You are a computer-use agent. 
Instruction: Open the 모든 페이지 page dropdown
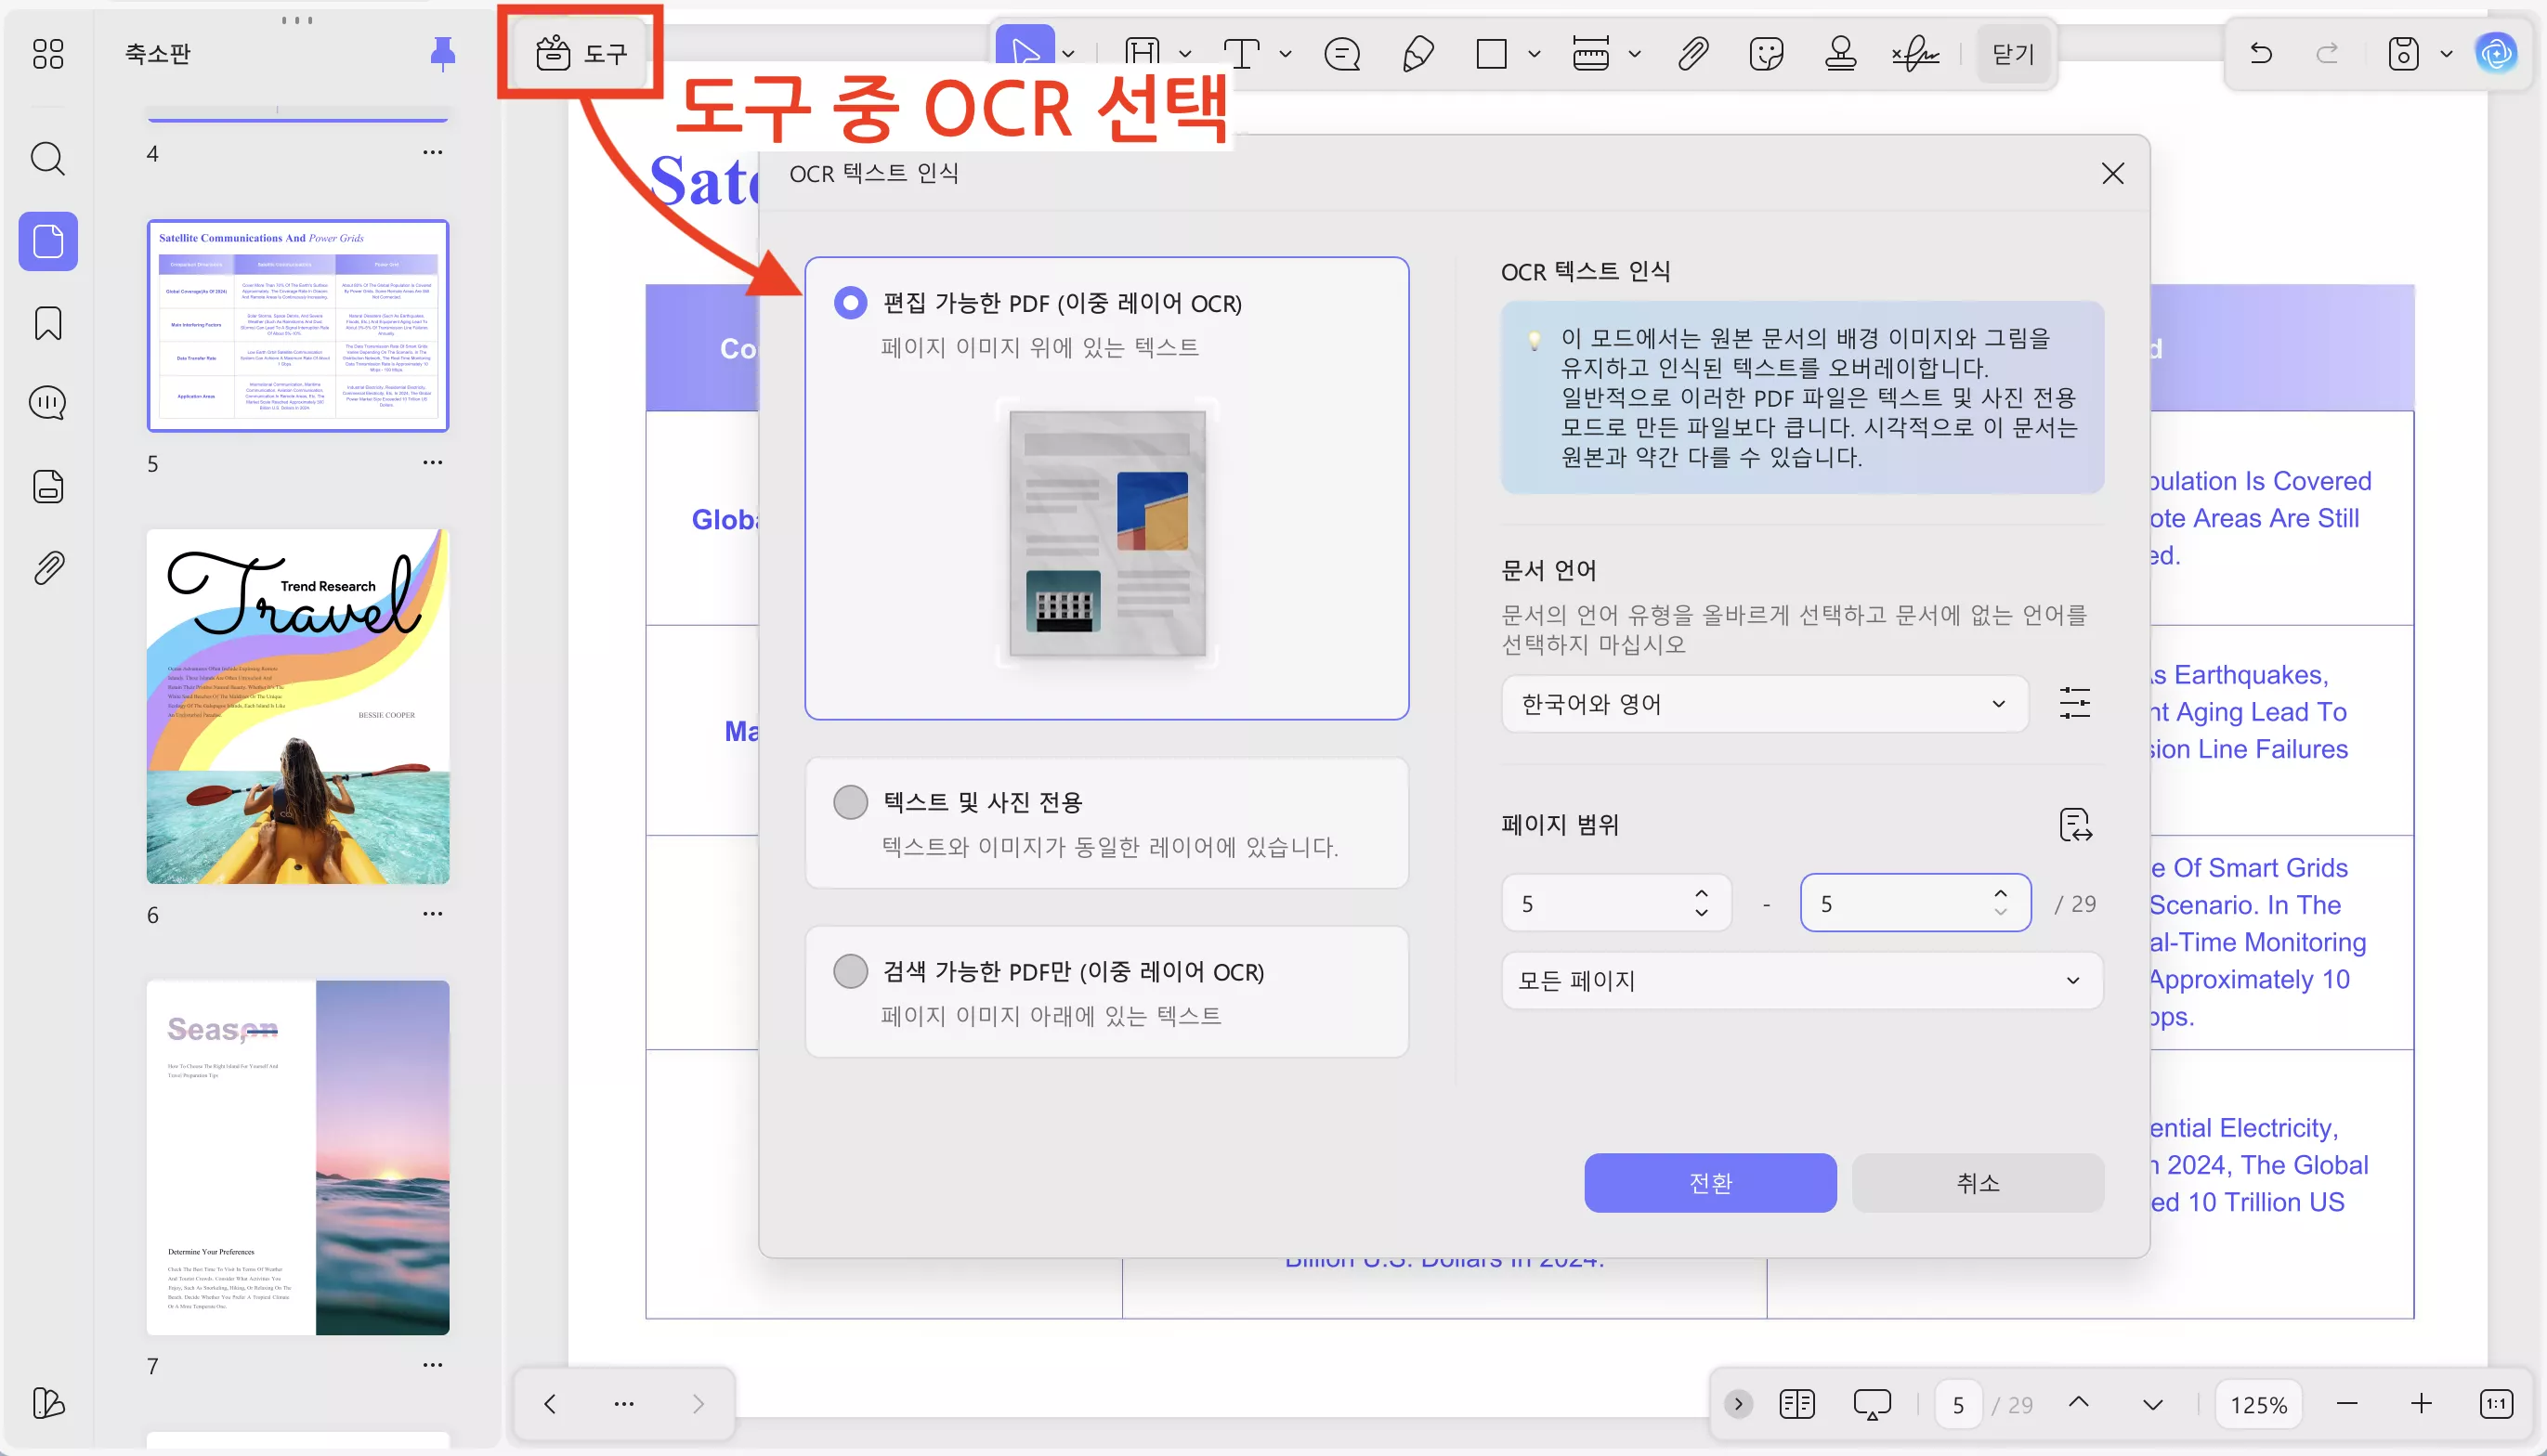[x=1800, y=981]
